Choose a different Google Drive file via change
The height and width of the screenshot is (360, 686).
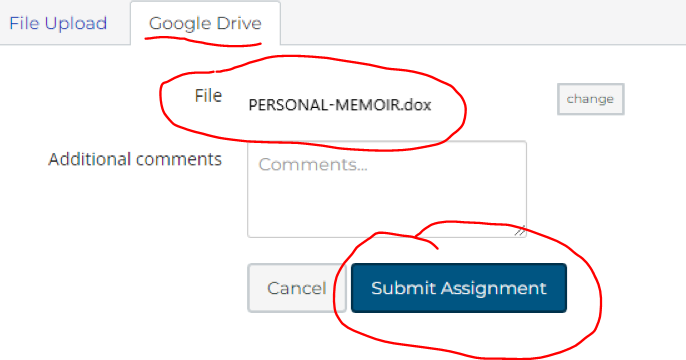pyautogui.click(x=591, y=99)
